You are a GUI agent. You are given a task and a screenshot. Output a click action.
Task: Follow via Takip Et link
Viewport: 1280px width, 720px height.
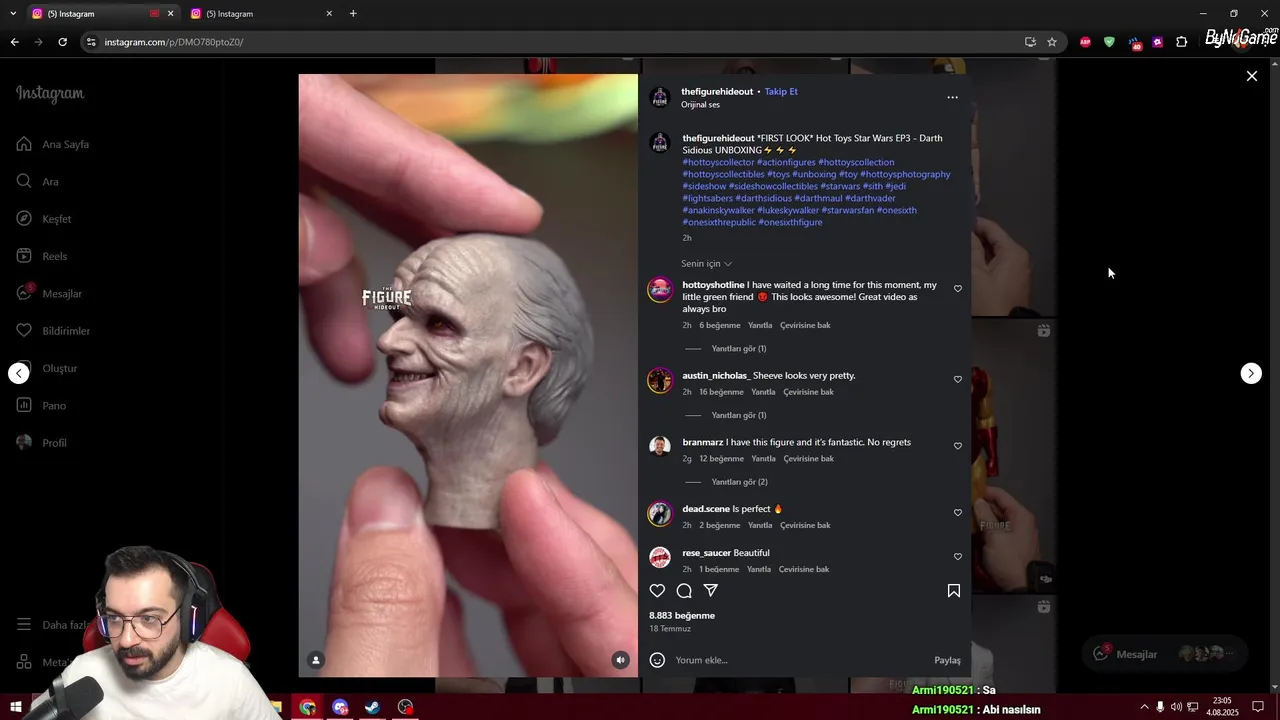tap(781, 91)
